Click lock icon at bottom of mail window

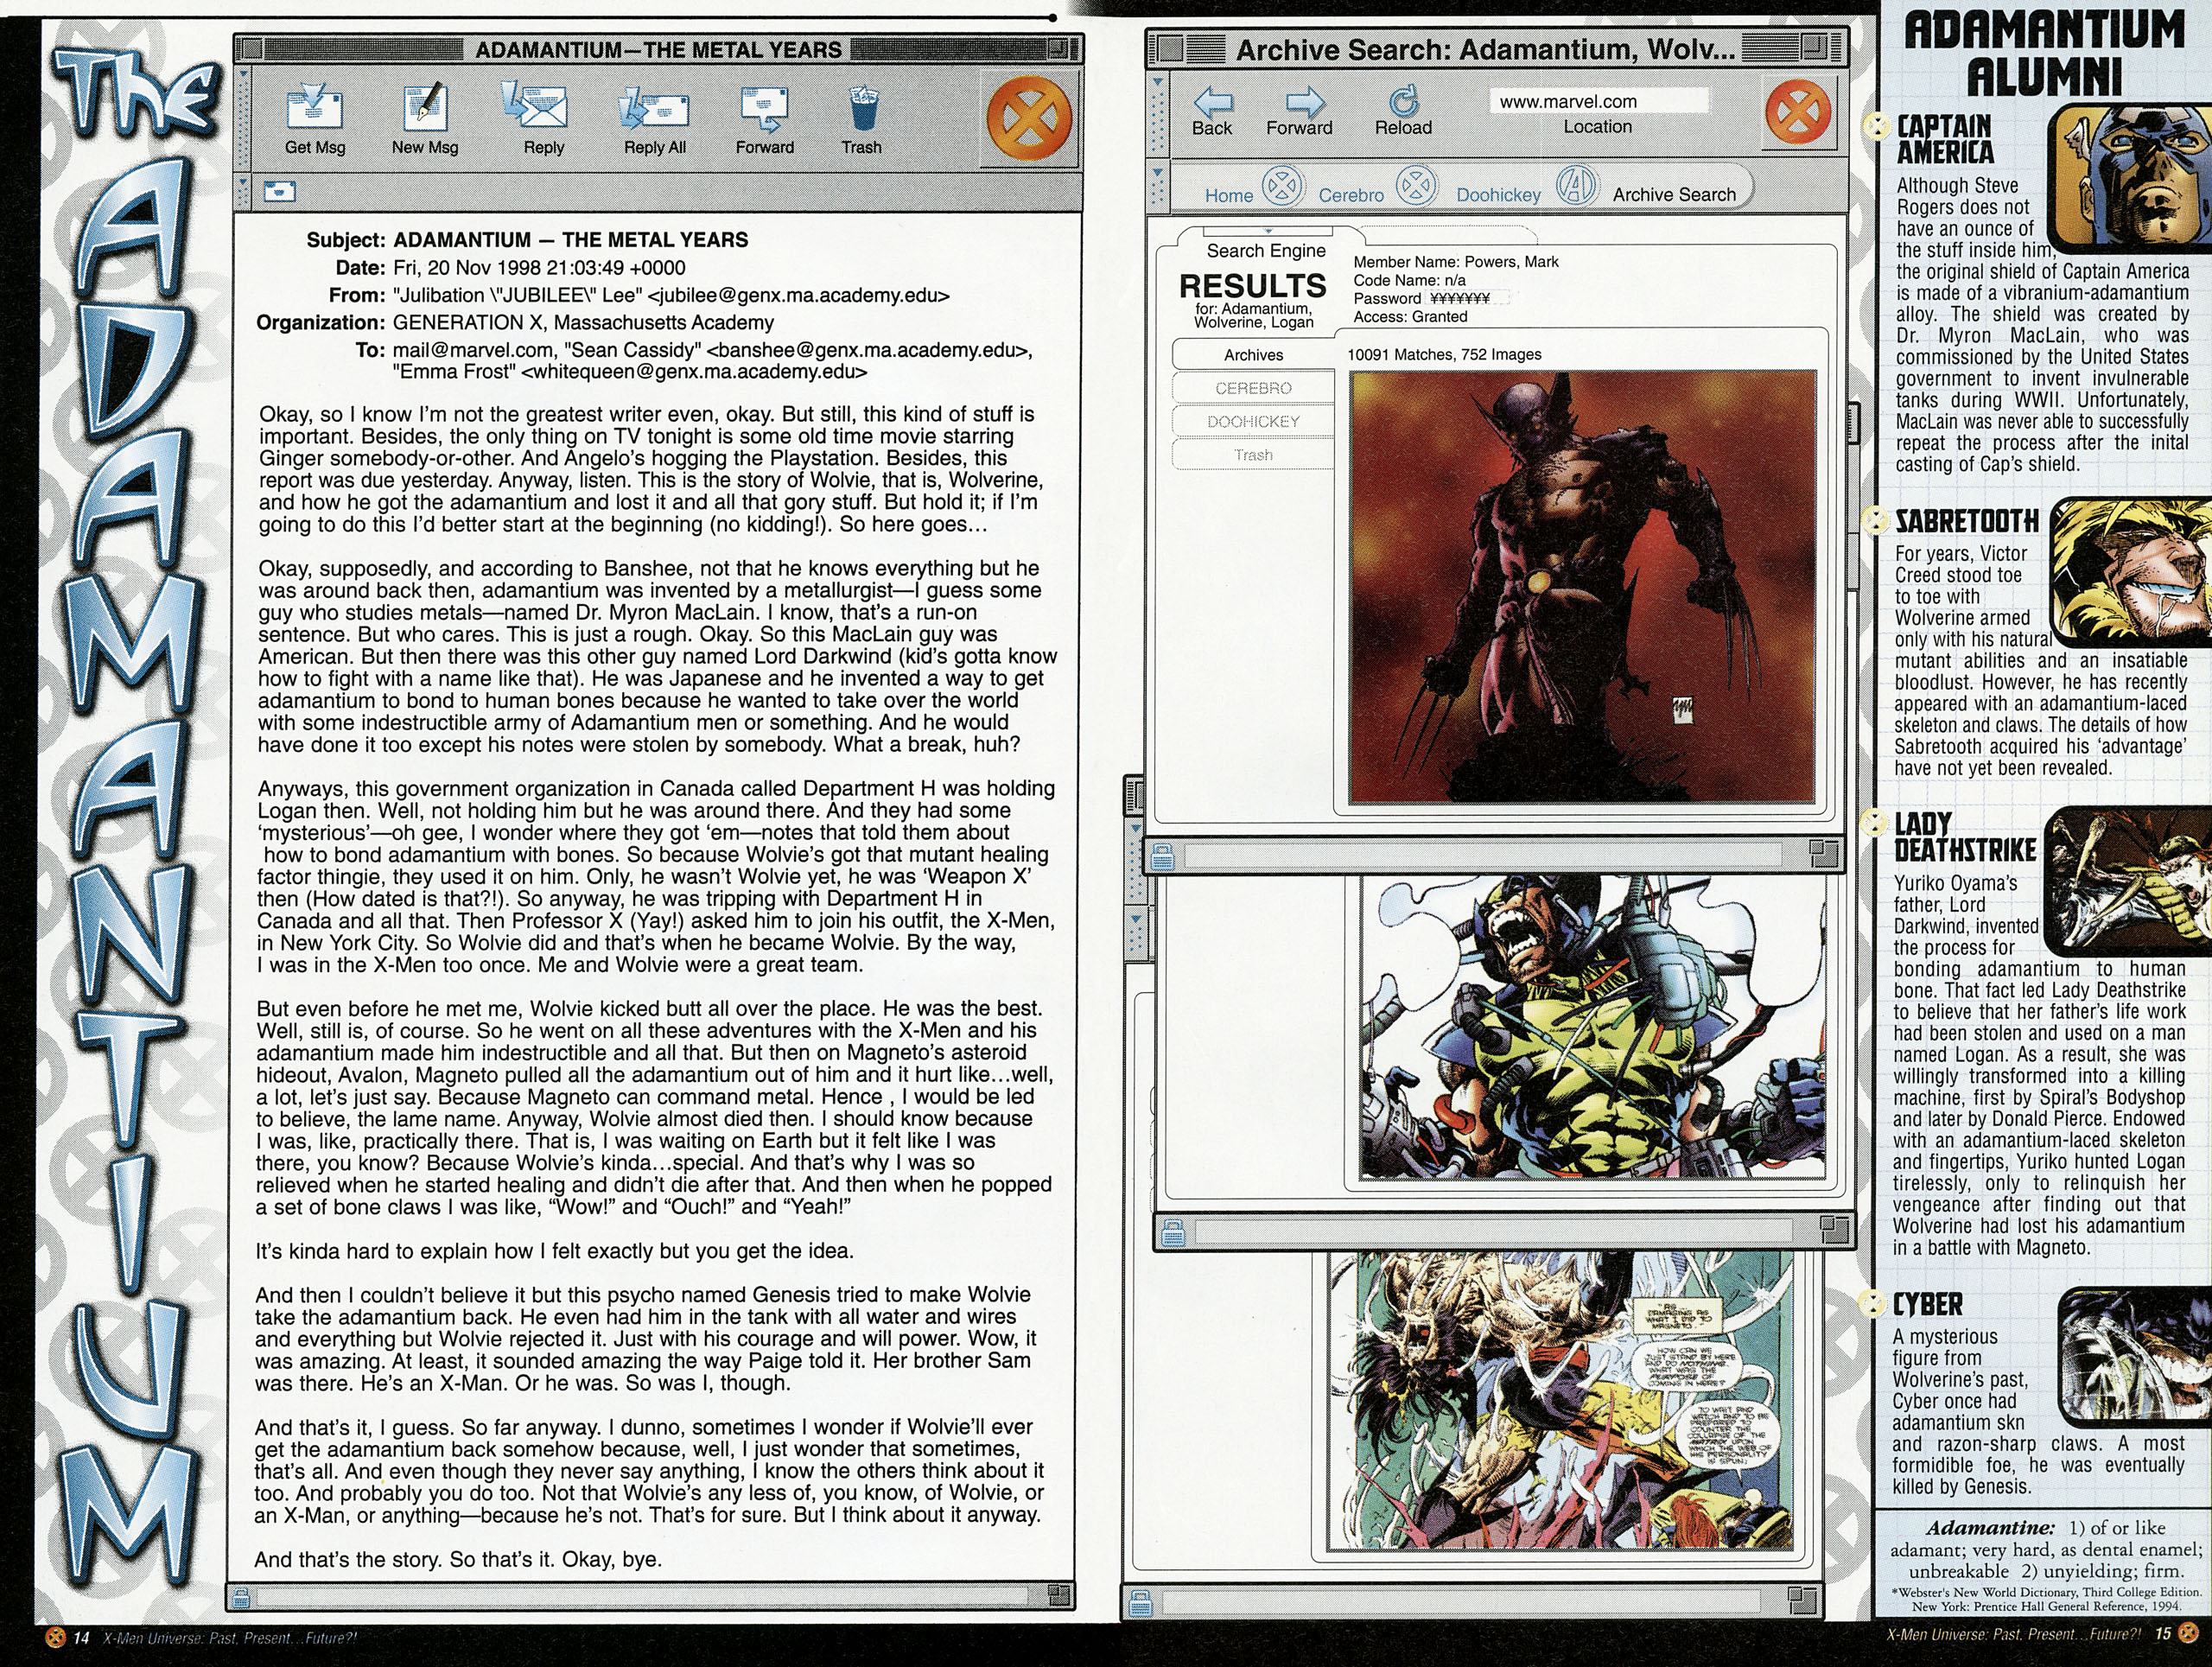(241, 1599)
